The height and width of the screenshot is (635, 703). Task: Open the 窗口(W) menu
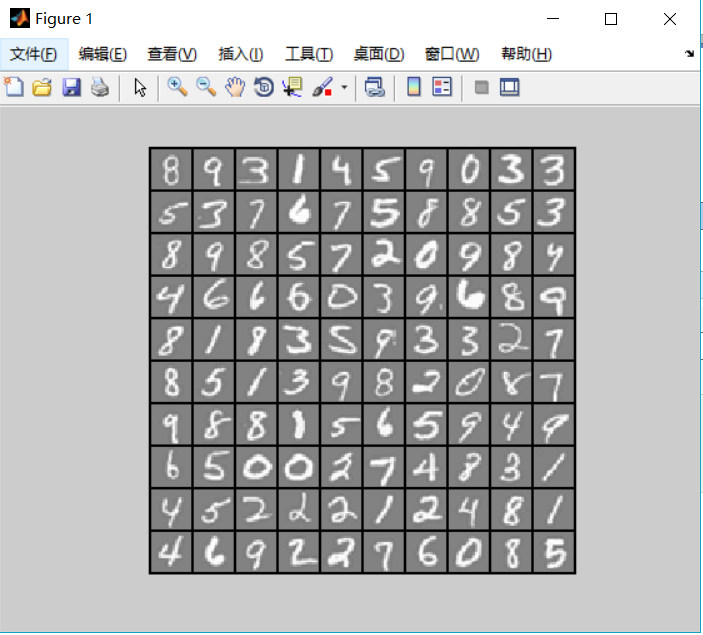click(452, 54)
